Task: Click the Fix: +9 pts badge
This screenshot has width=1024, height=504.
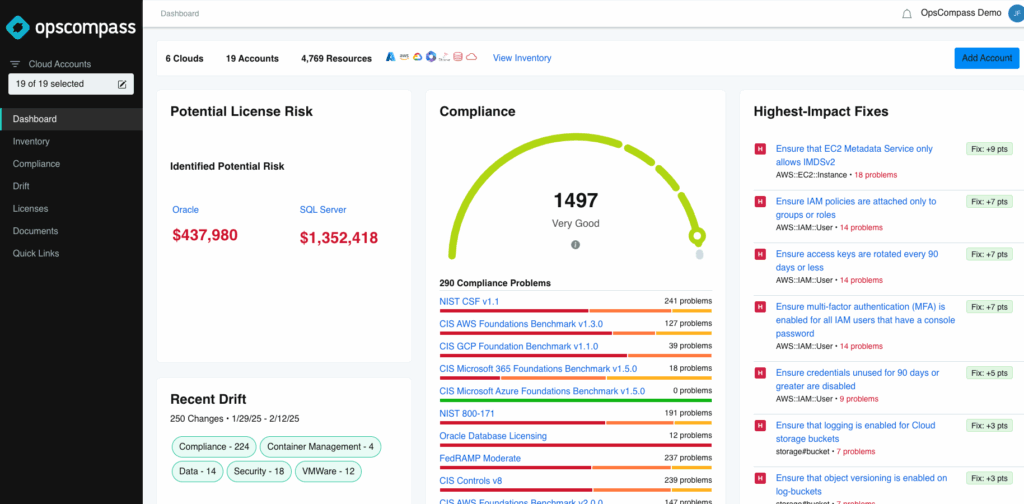Action: click(989, 150)
